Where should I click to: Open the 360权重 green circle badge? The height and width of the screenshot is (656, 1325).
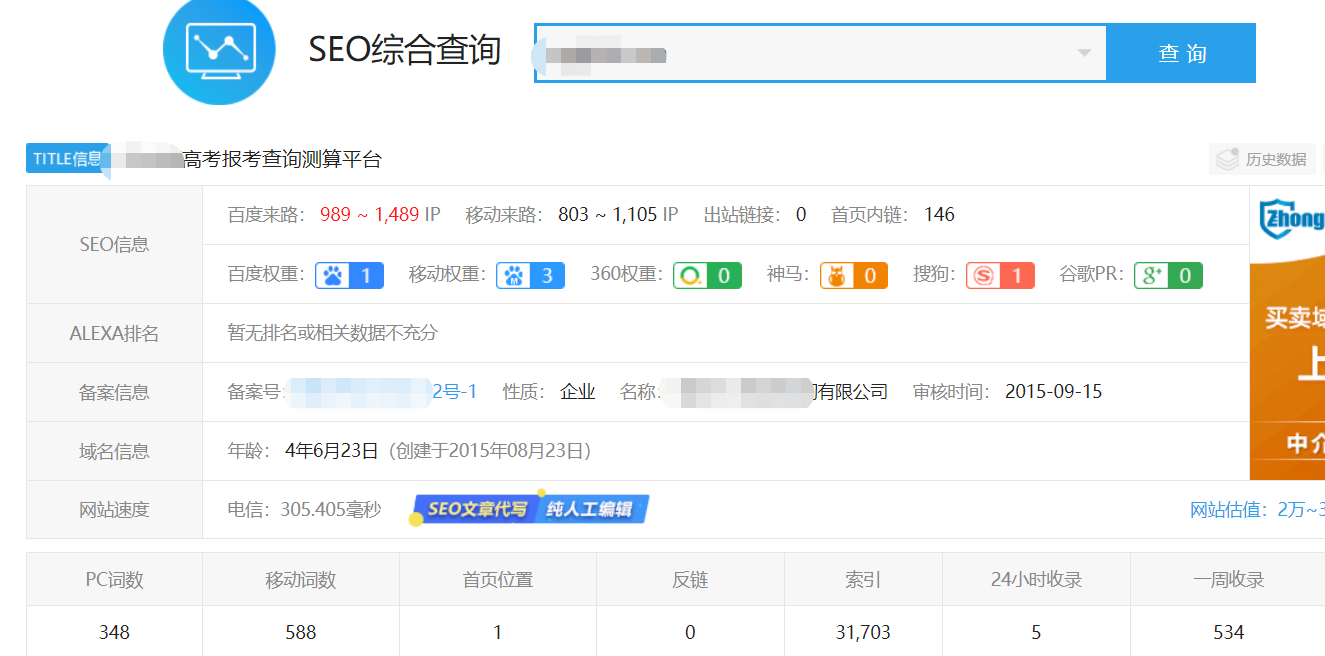coord(707,275)
